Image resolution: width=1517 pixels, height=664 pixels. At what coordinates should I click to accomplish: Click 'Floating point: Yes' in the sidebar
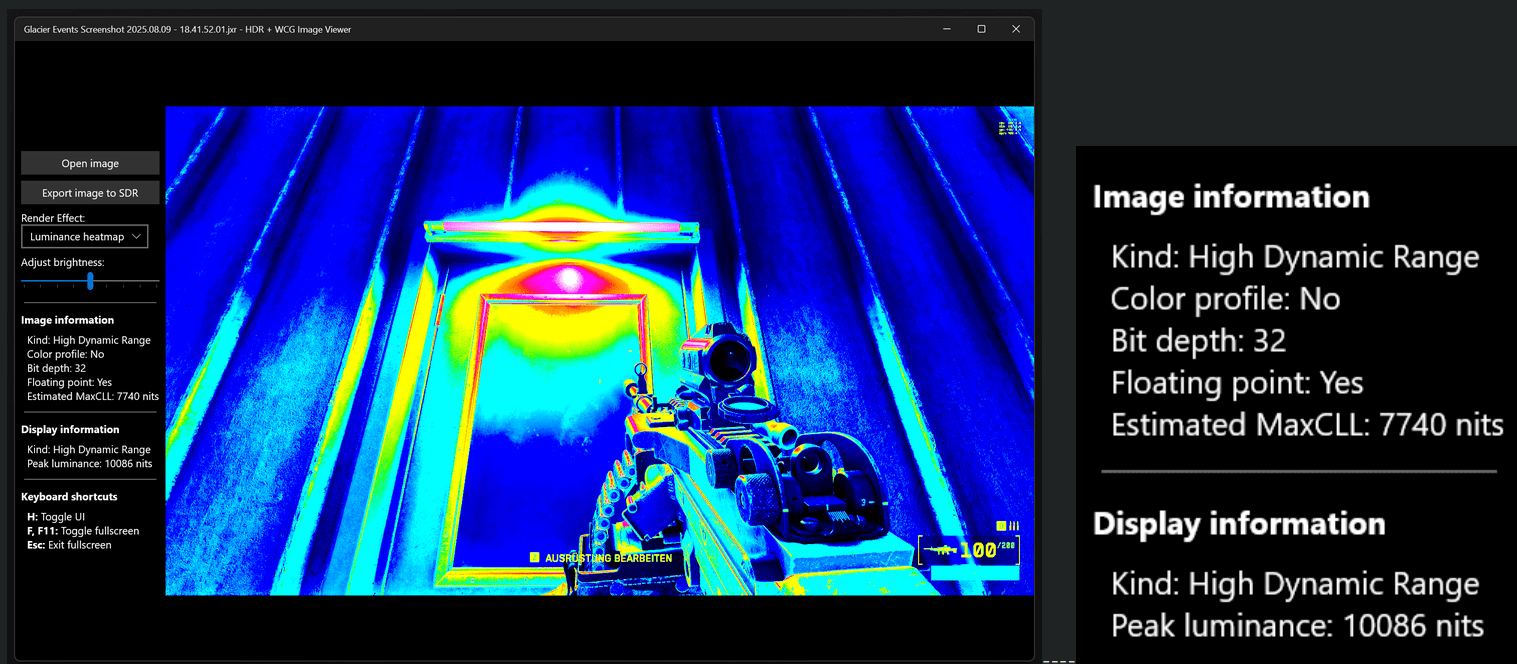69,382
